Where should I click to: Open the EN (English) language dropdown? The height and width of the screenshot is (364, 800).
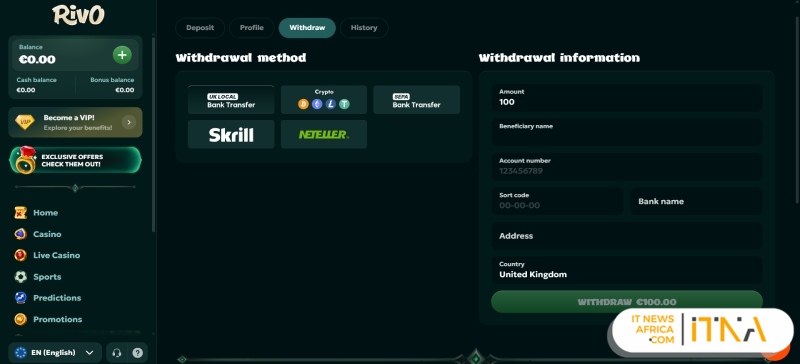click(x=55, y=353)
